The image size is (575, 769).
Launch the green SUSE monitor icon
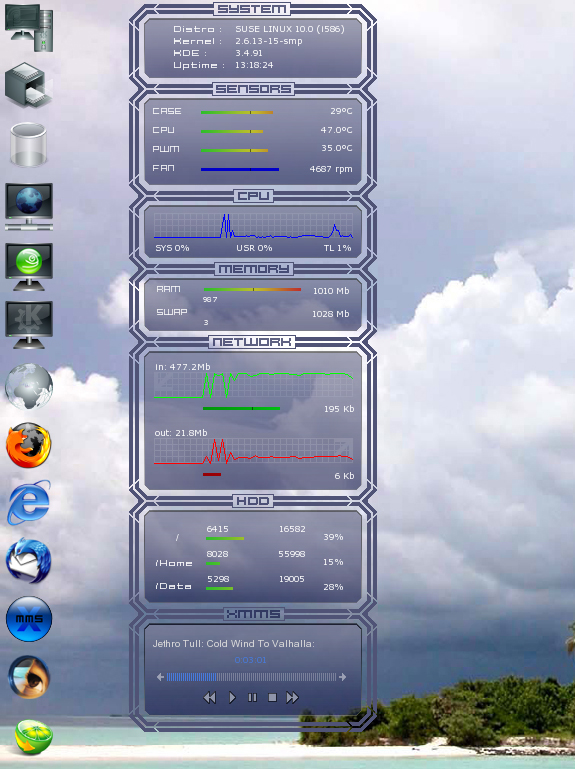[29, 266]
